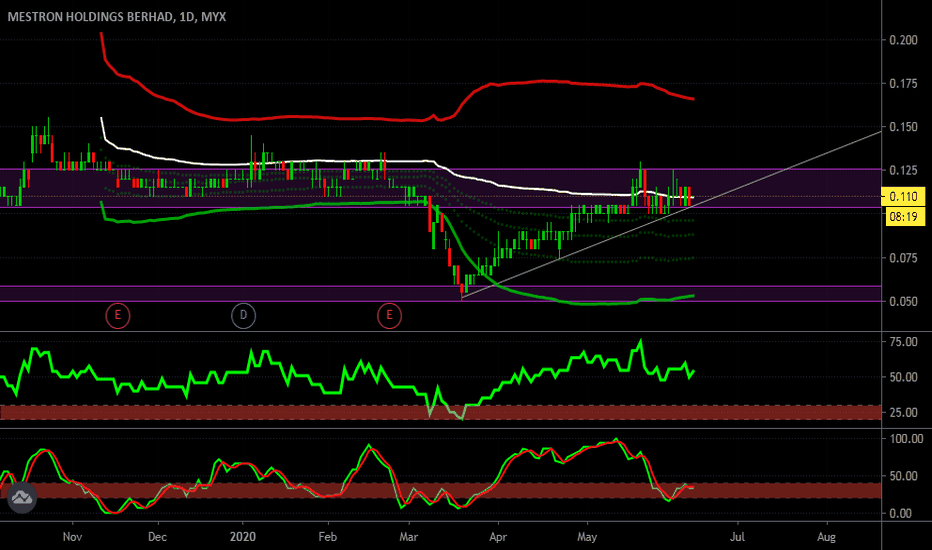Click the 08:19 countdown label
This screenshot has height=550, width=932.
(903, 216)
